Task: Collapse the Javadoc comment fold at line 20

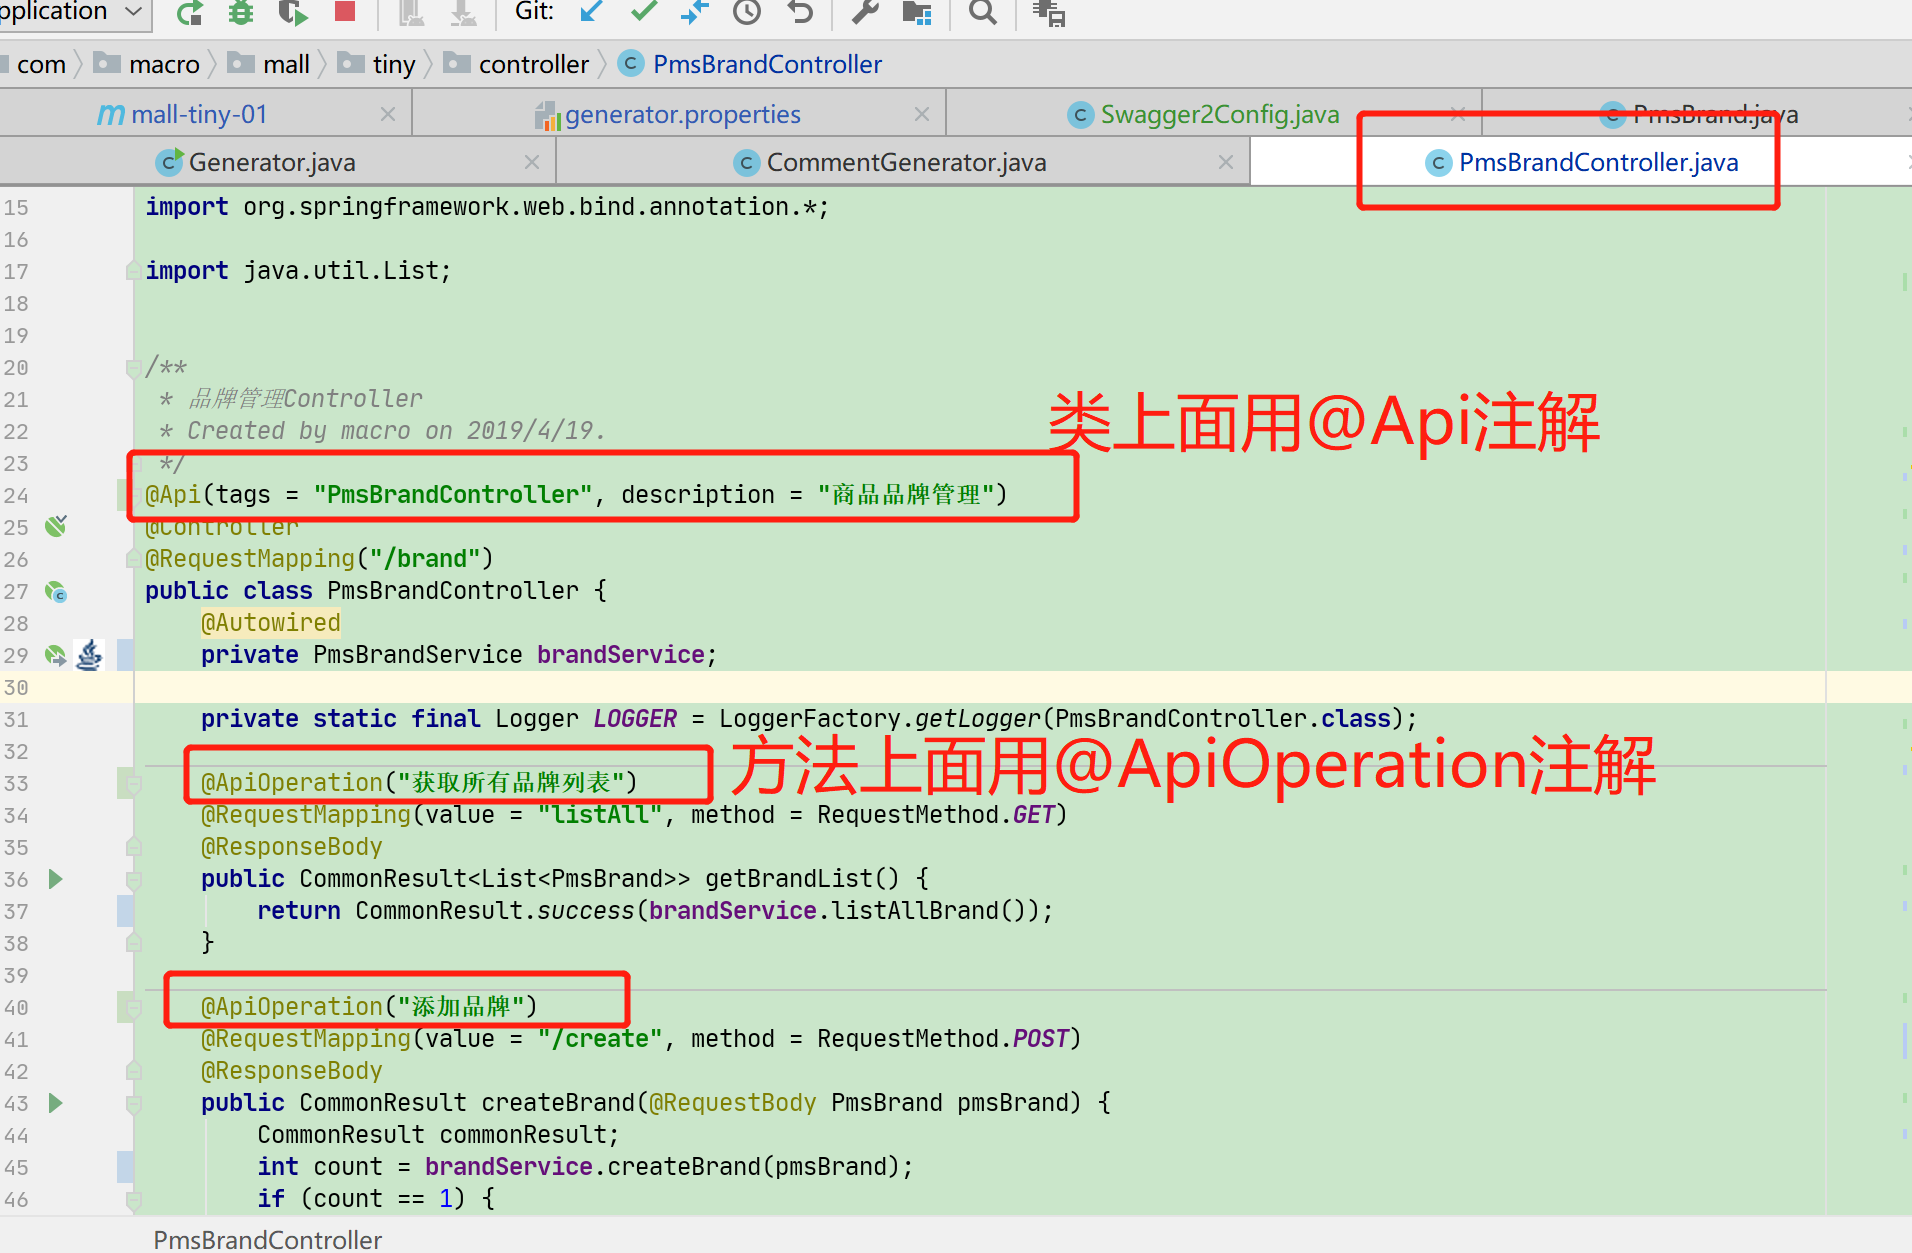Action: tap(133, 368)
